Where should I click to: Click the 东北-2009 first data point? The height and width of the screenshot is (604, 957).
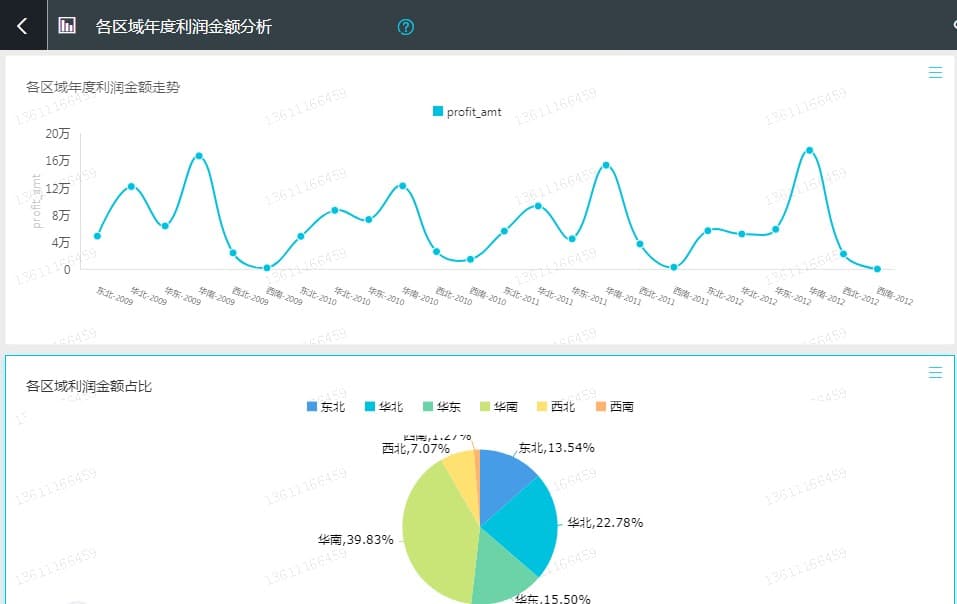click(98, 236)
